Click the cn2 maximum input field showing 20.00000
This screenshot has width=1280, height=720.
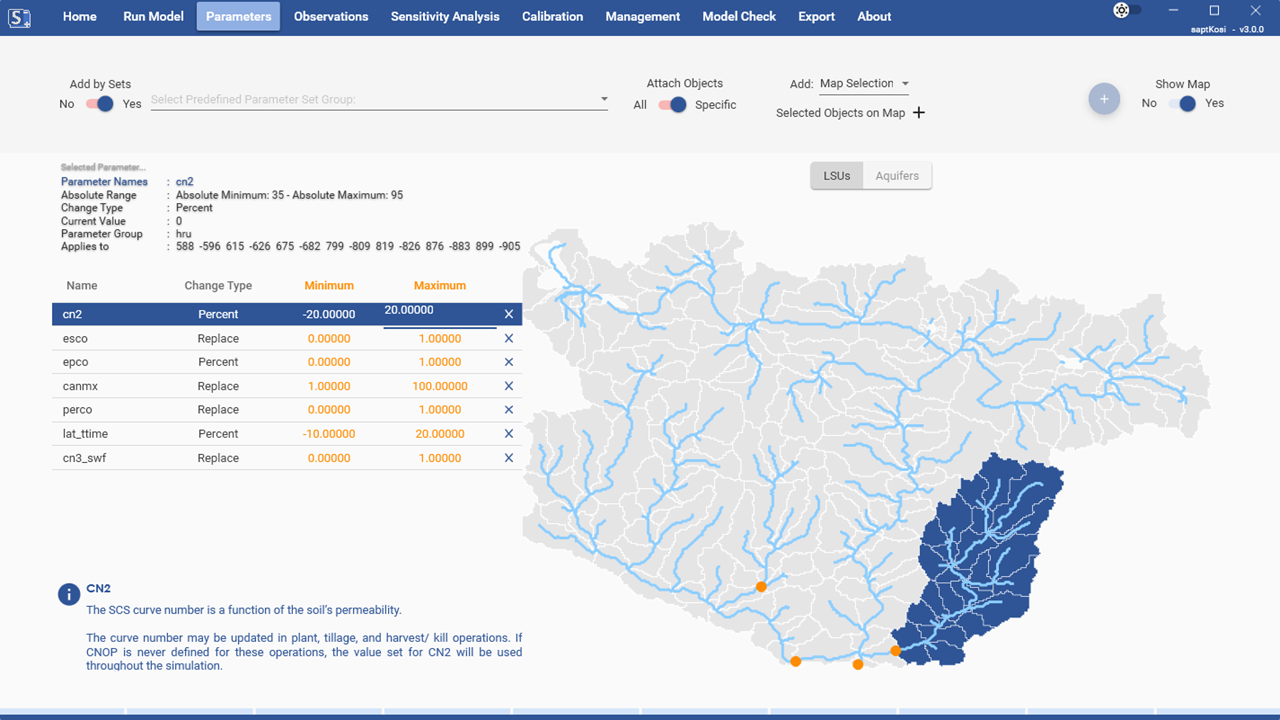point(439,314)
